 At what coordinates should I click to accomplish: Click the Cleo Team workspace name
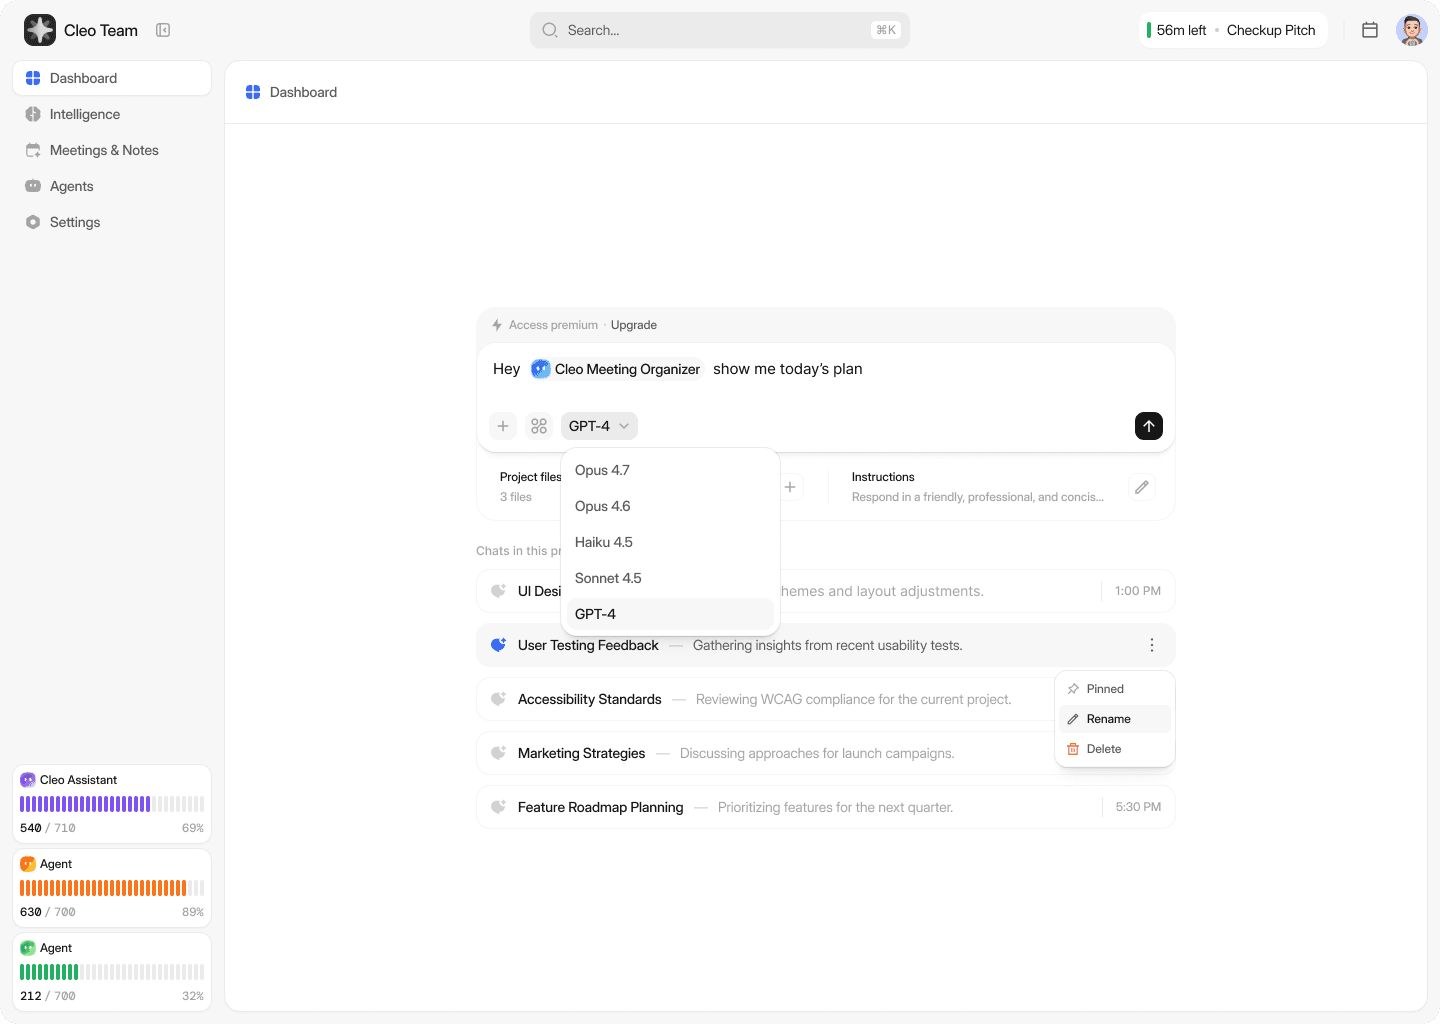pos(101,30)
